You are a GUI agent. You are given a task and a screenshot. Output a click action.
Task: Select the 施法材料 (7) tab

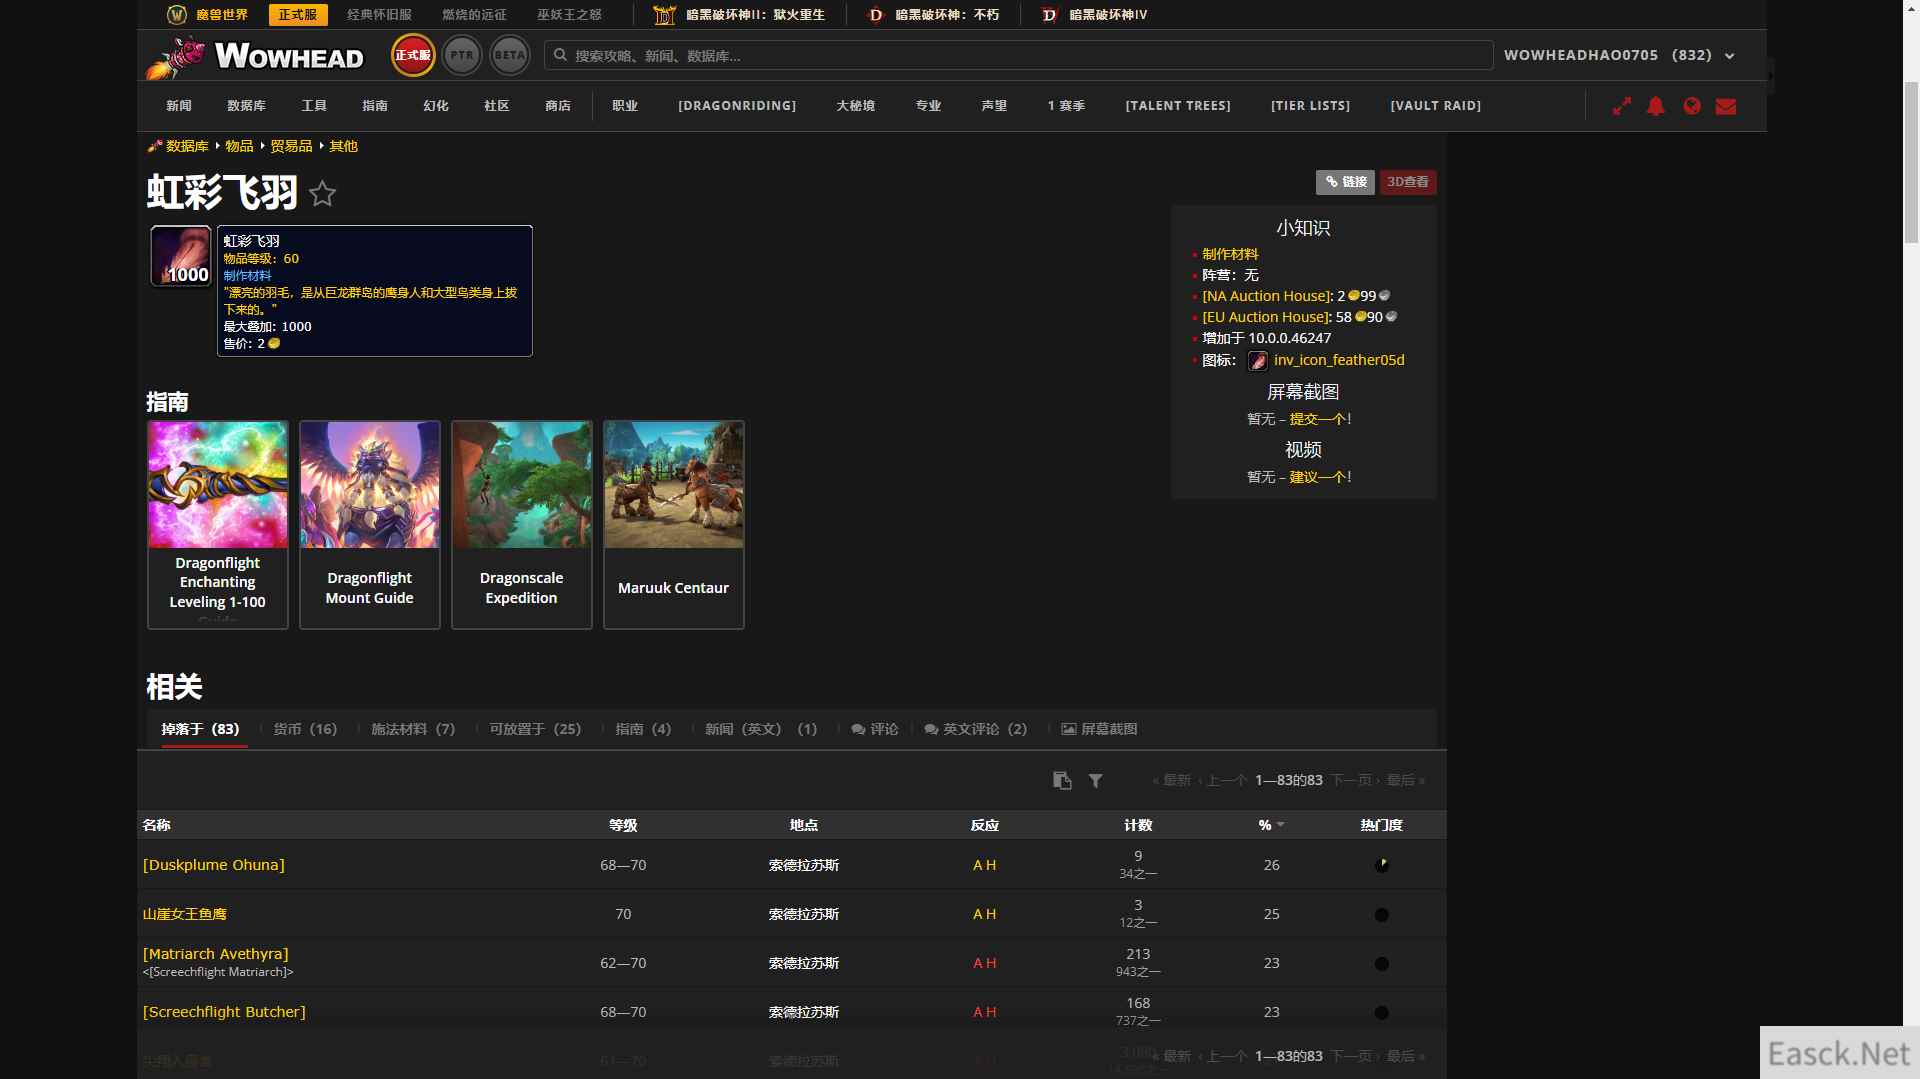tap(413, 729)
